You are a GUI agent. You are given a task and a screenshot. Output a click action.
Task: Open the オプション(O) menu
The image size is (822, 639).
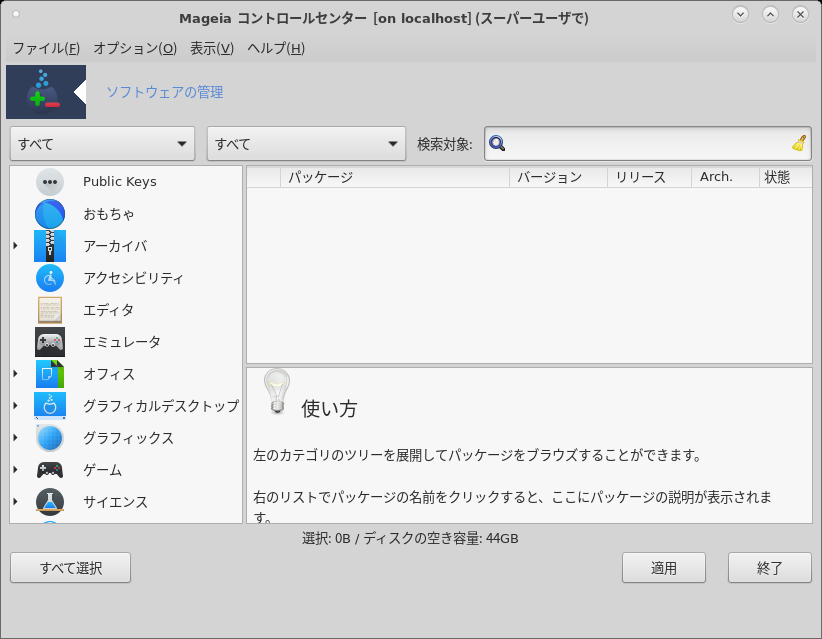click(x=135, y=48)
